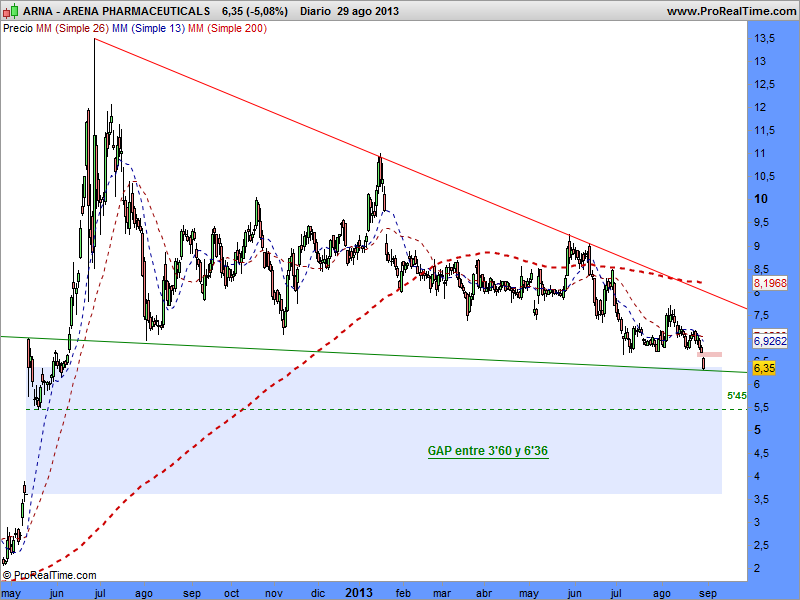Click the sep label at right of time axis
The image size is (800, 600).
point(708,594)
